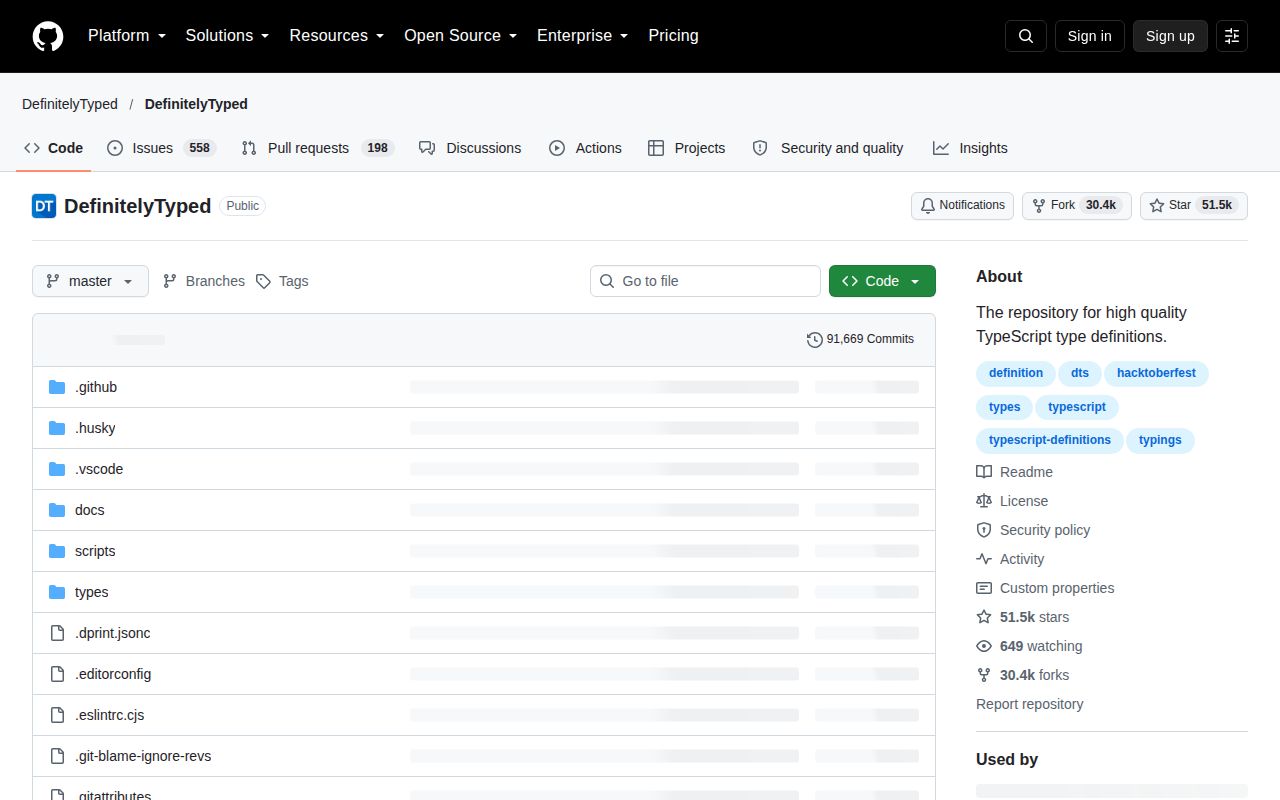The height and width of the screenshot is (800, 1280).
Task: Open the scripts folder
Action: pyautogui.click(x=95, y=551)
